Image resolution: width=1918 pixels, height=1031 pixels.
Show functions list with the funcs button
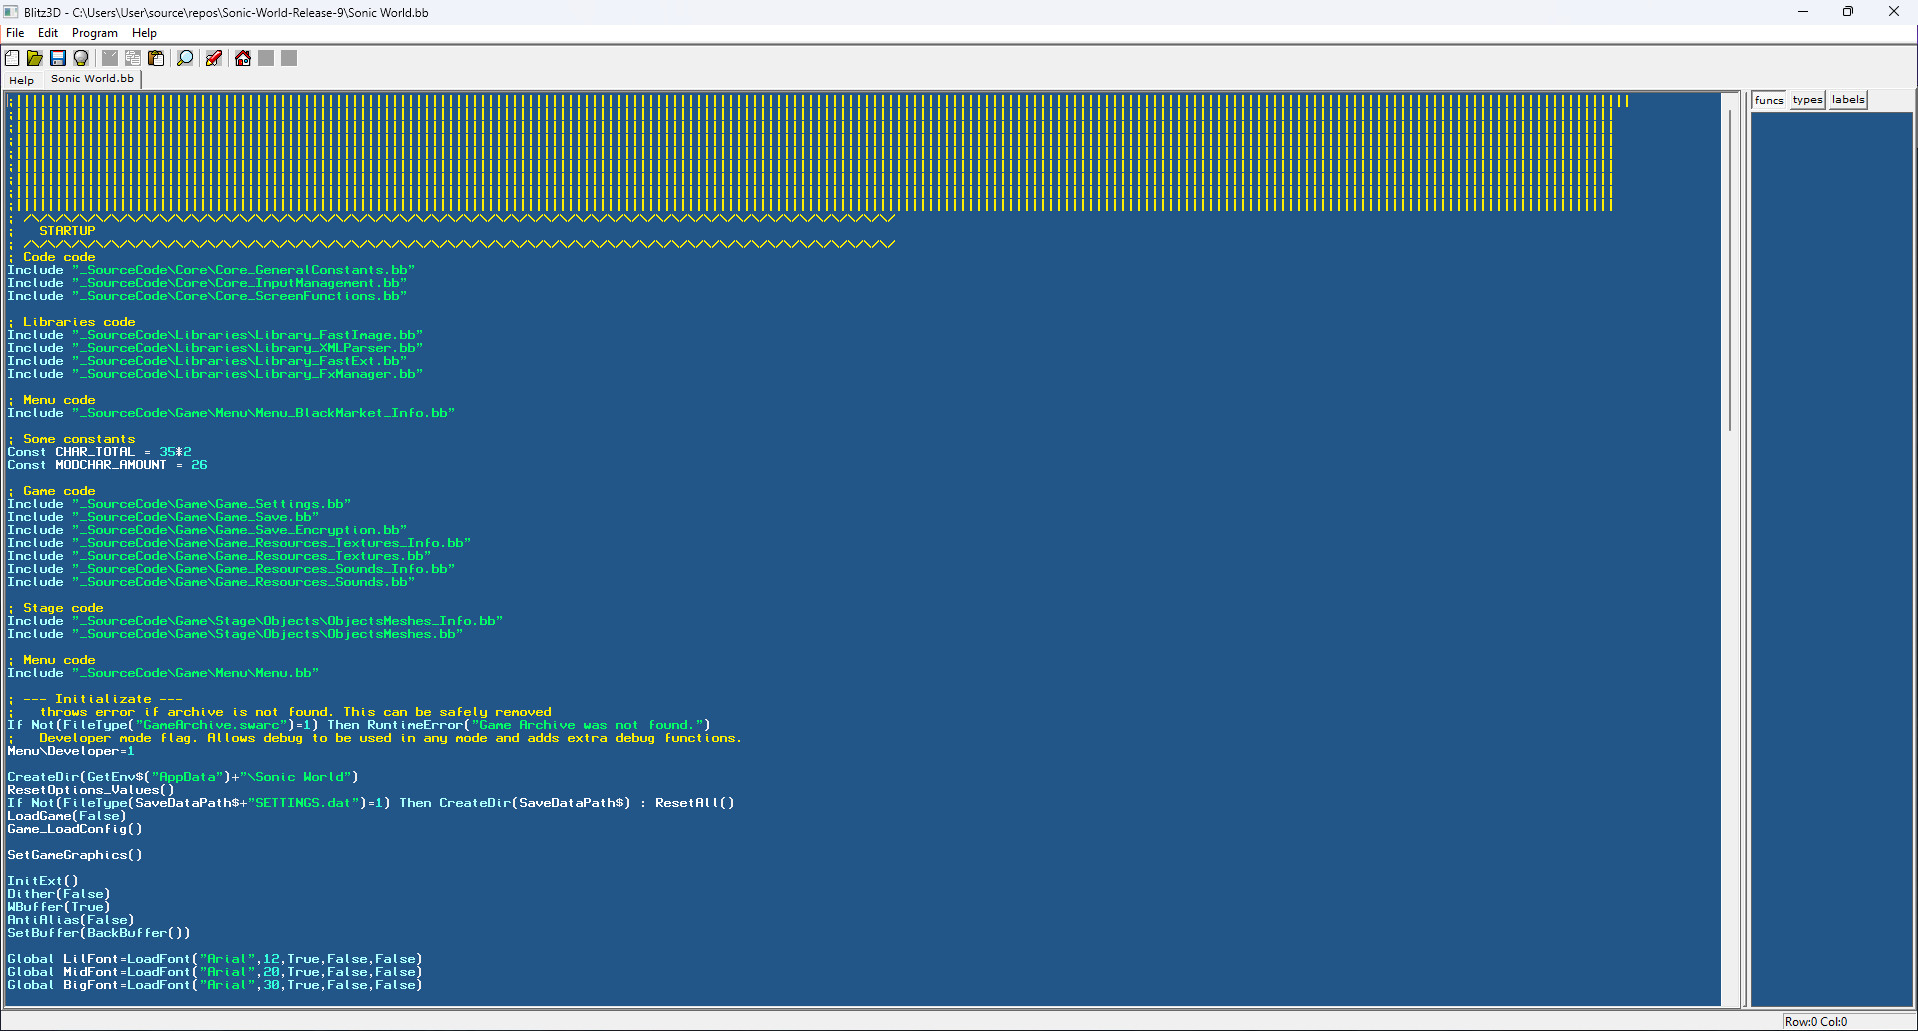pos(1767,99)
